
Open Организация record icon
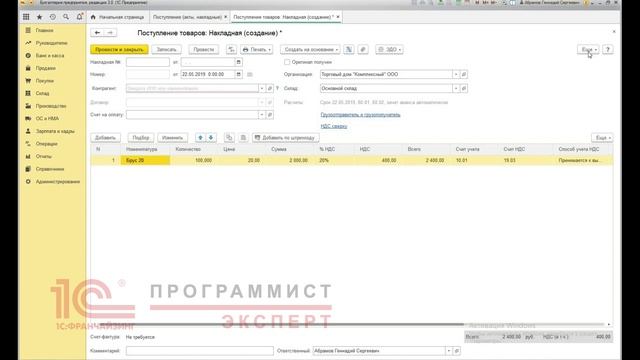464,74
